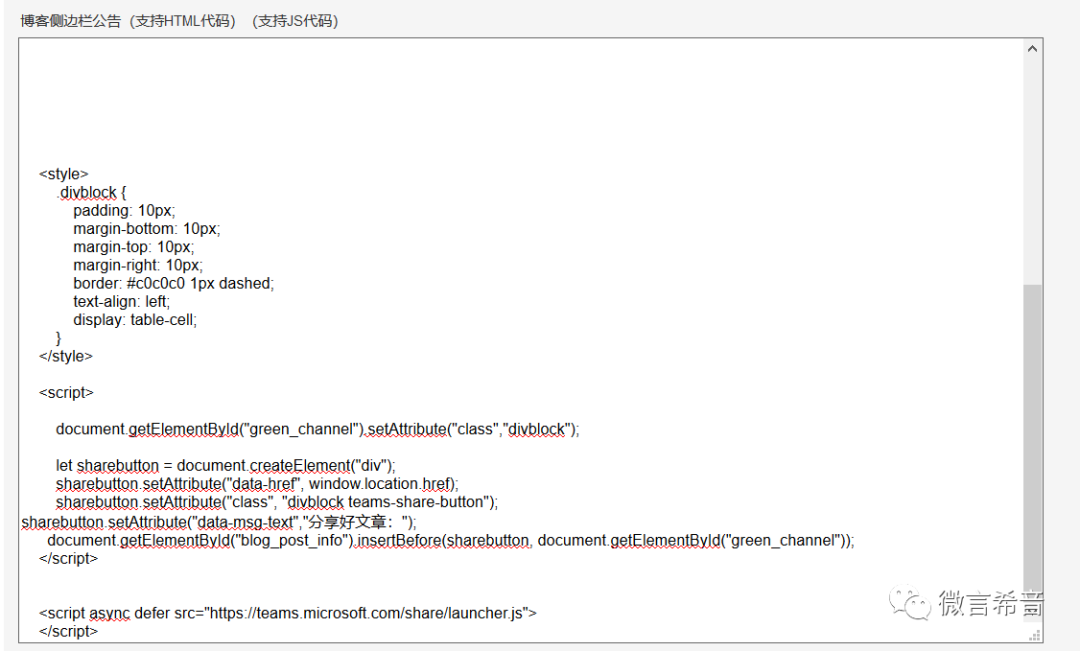Image resolution: width=1080 pixels, height=651 pixels.
Task: Click the first <script> tag line
Action: click(66, 393)
